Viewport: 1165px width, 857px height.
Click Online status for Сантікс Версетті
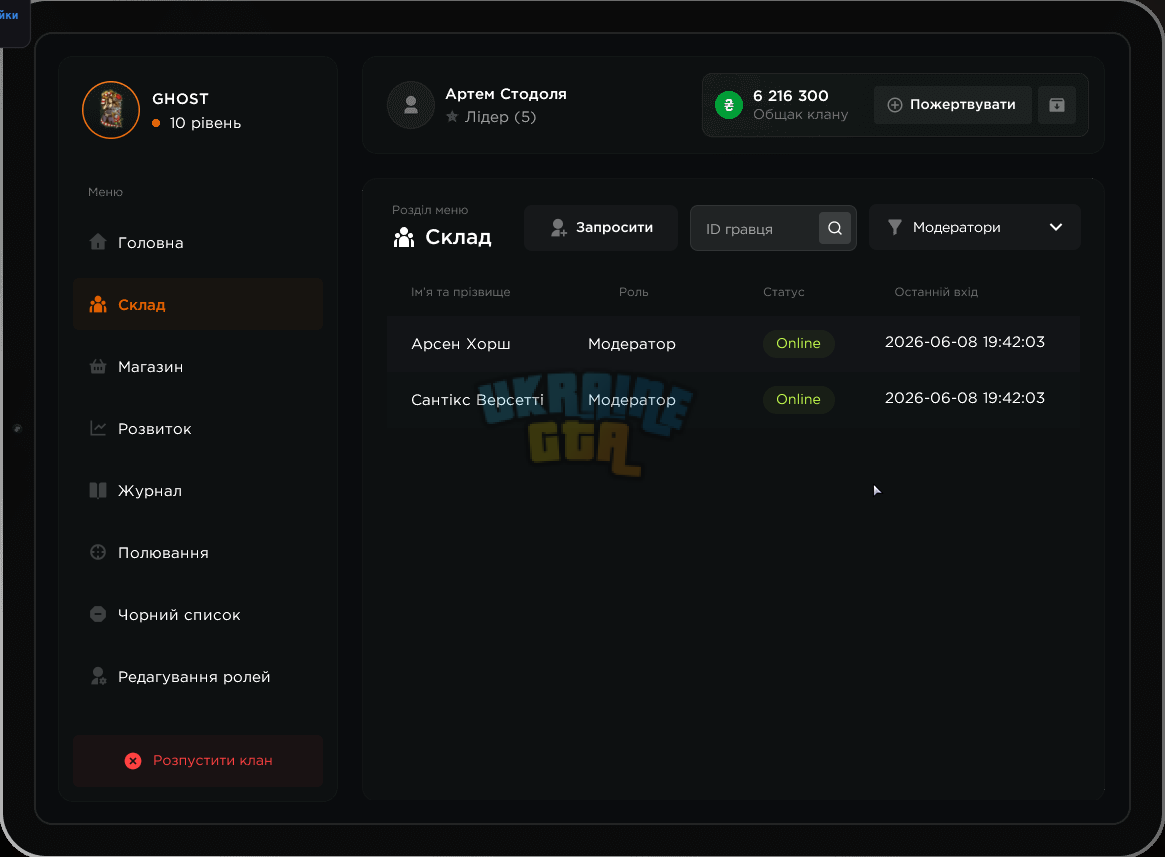point(799,399)
